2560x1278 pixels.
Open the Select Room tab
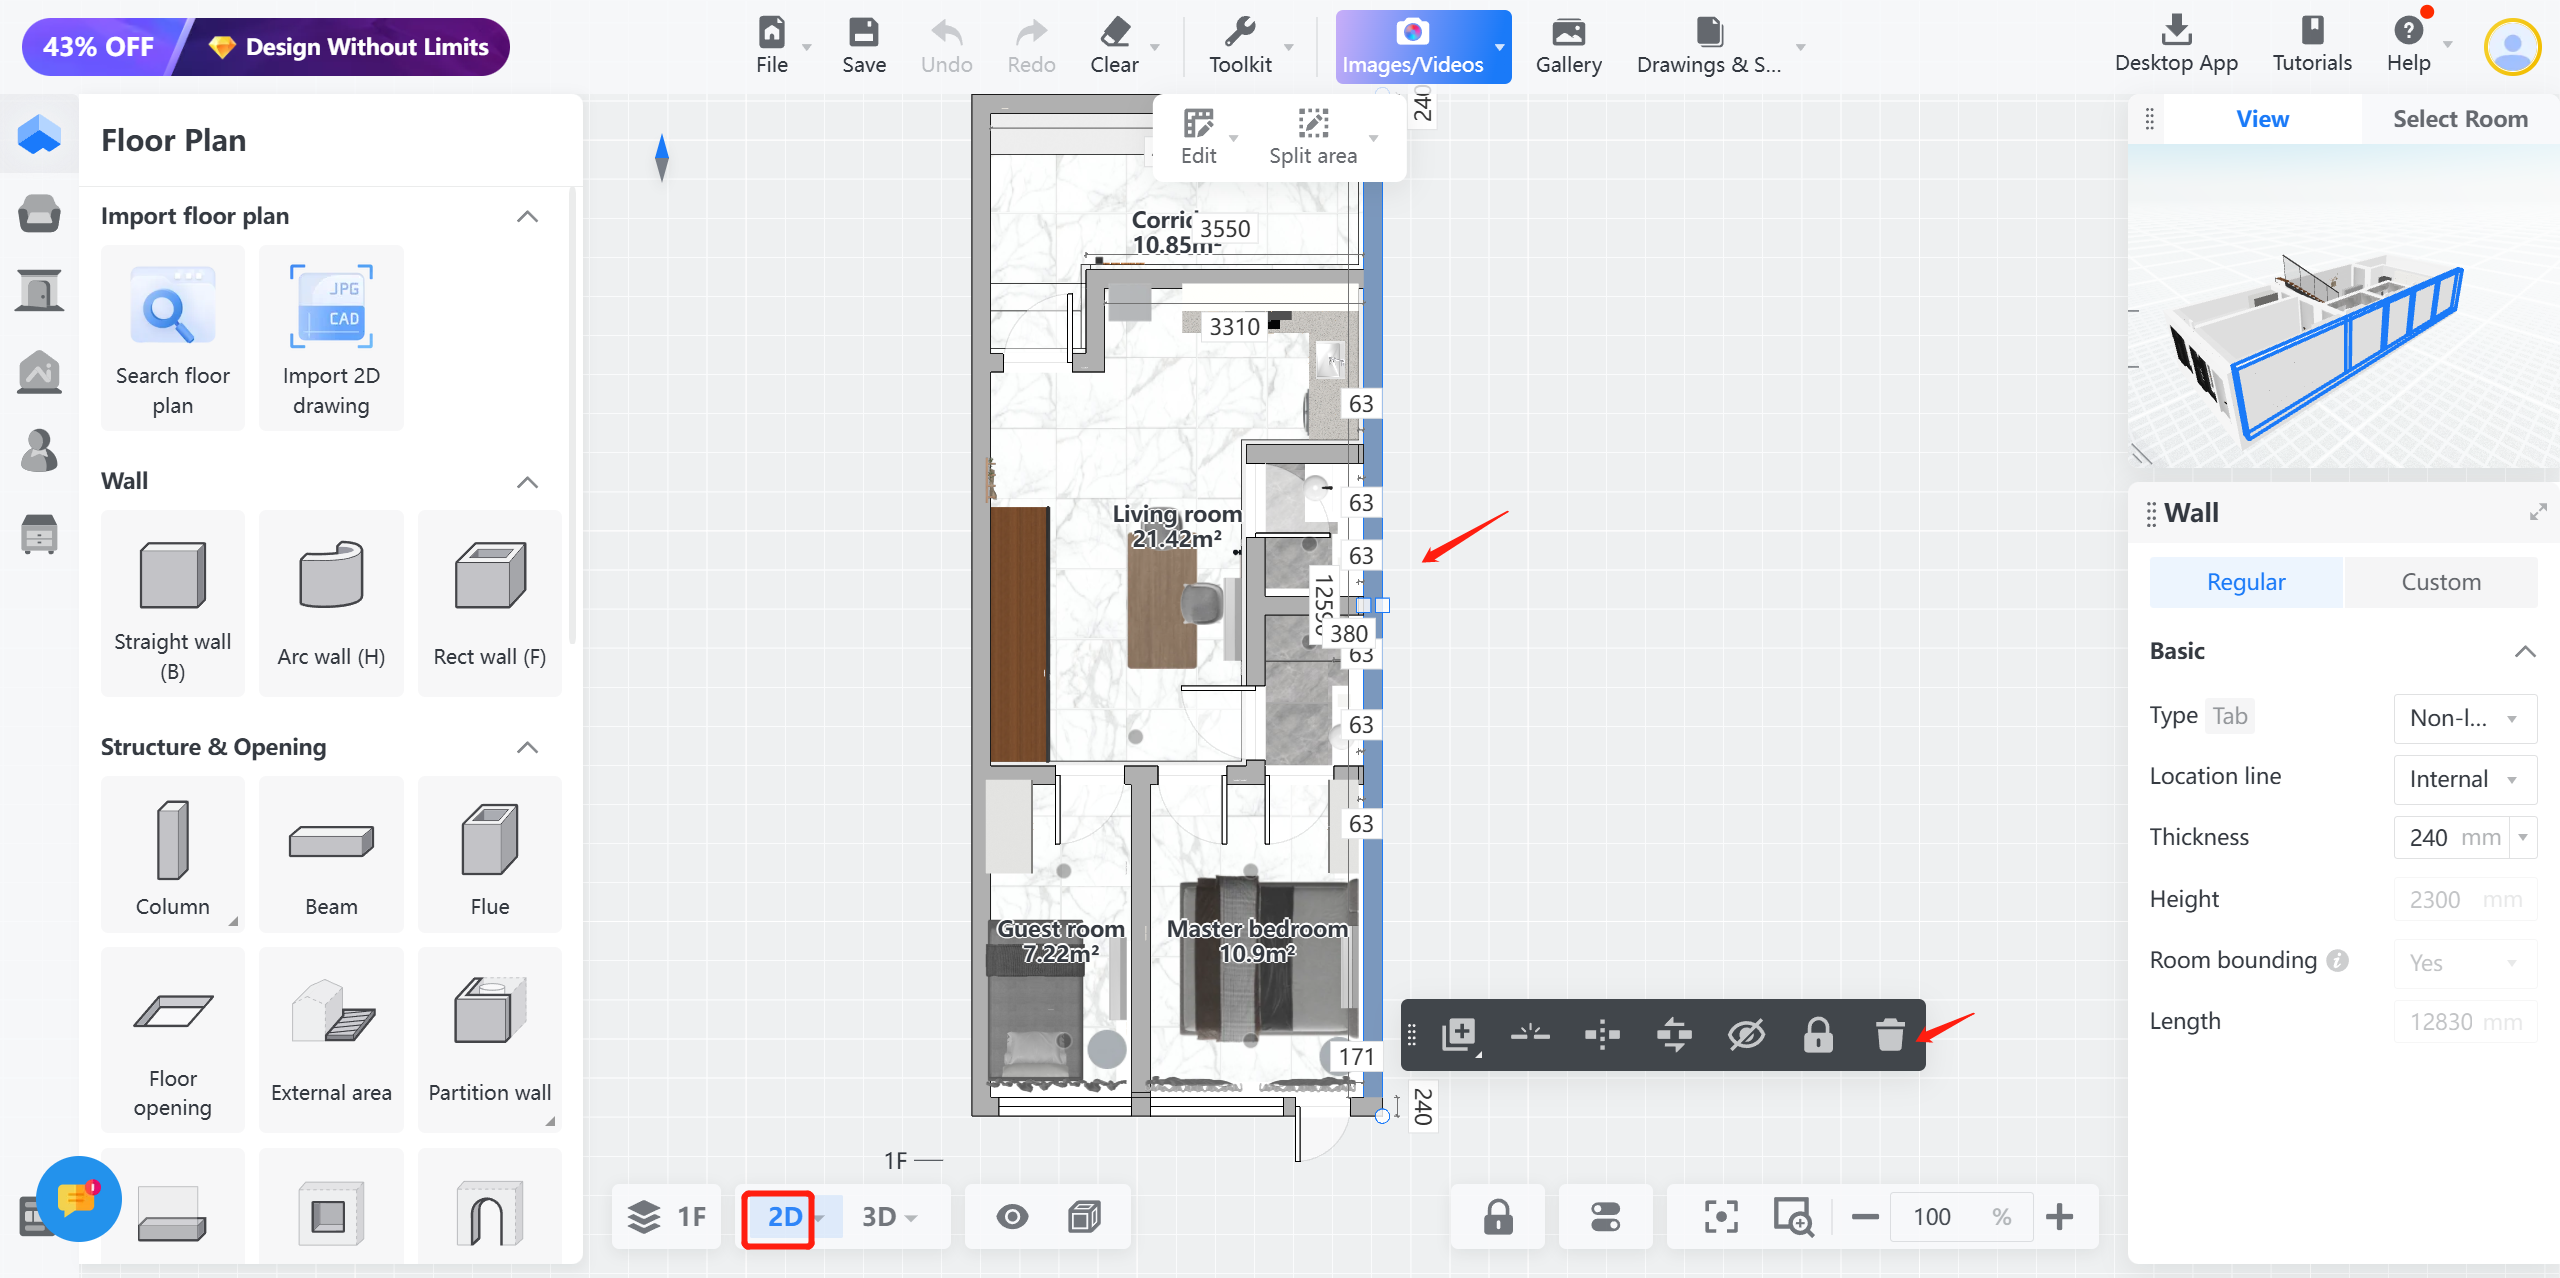coord(2459,119)
